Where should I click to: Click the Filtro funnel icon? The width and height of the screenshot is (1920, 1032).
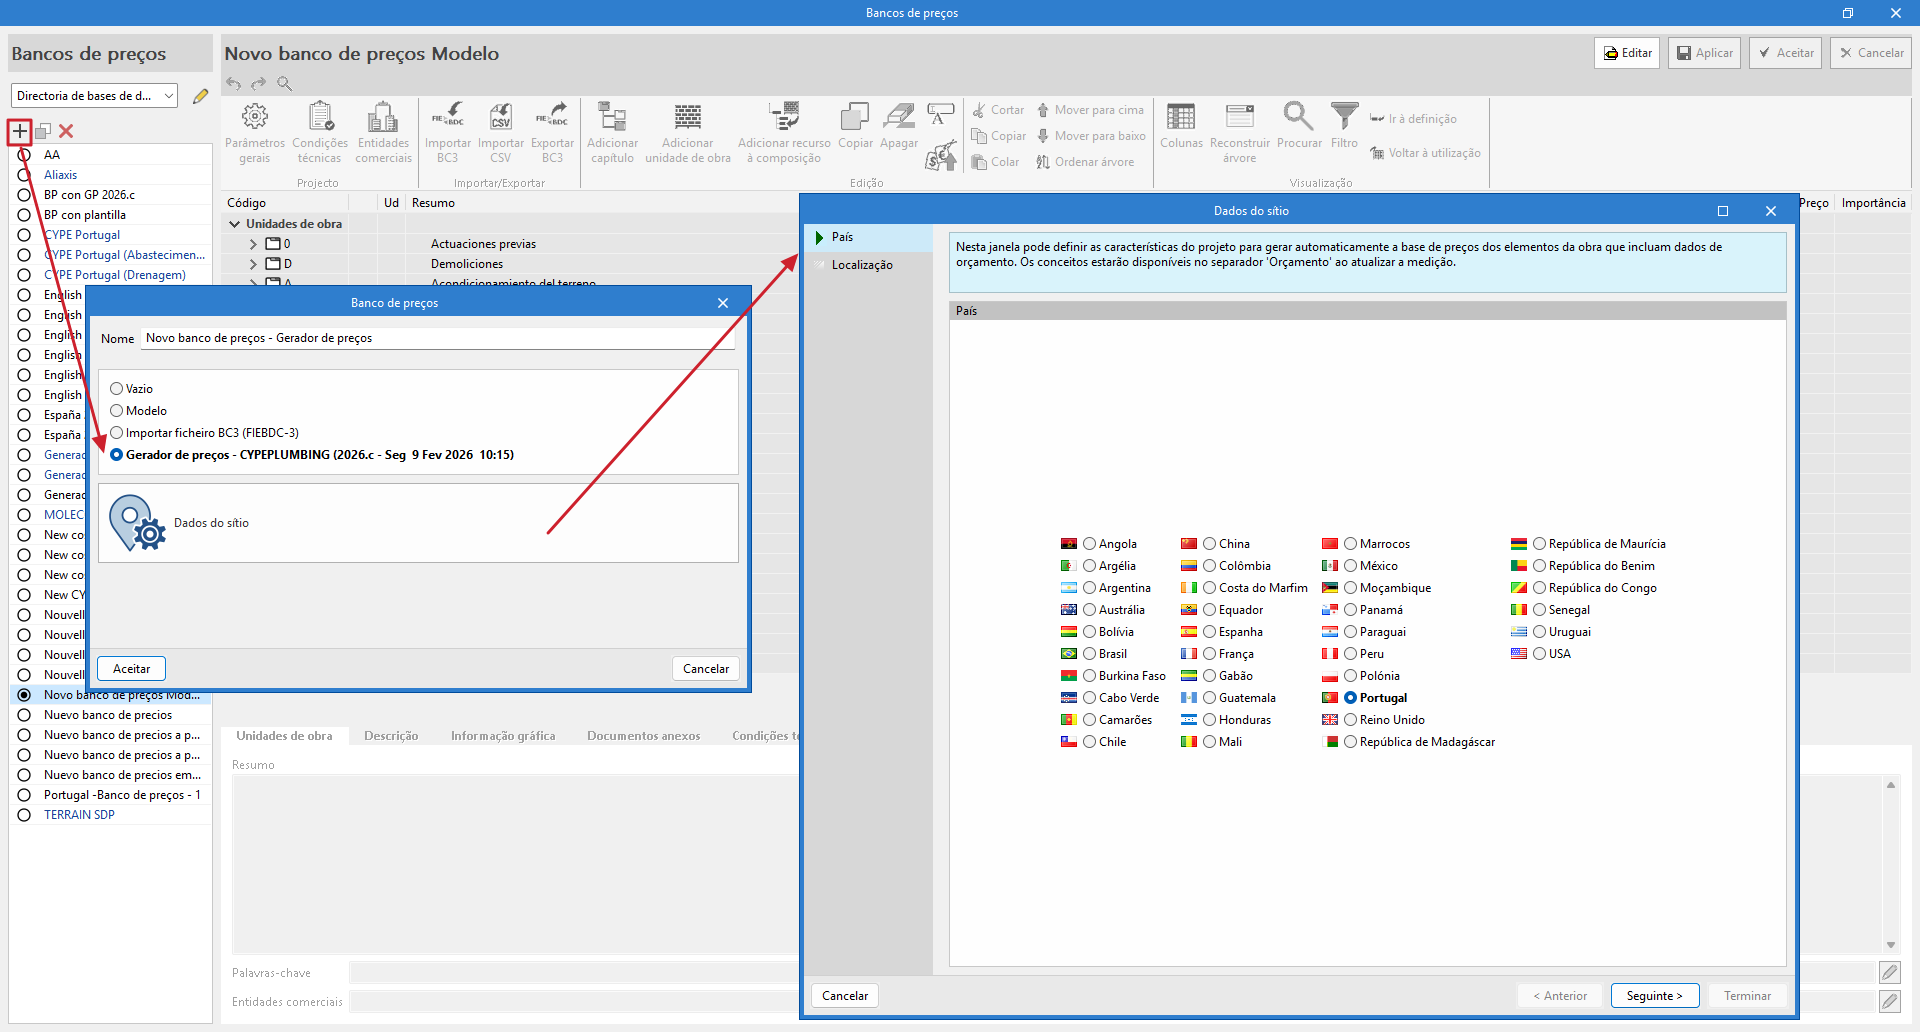point(1344,125)
